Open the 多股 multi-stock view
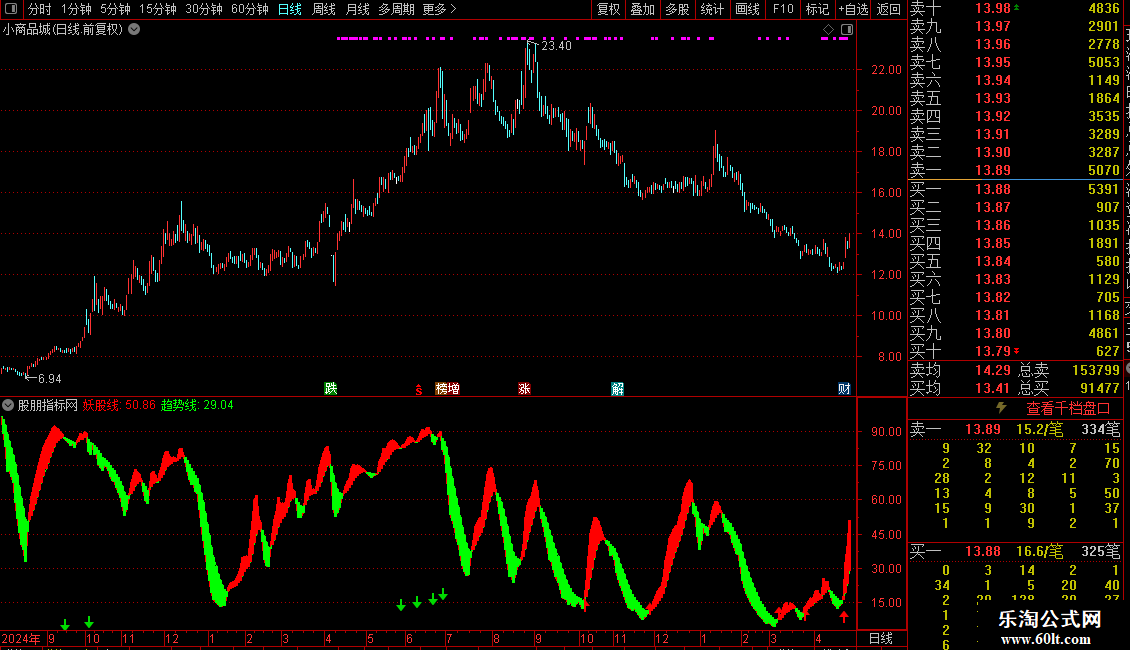The image size is (1130, 650). 677,9
